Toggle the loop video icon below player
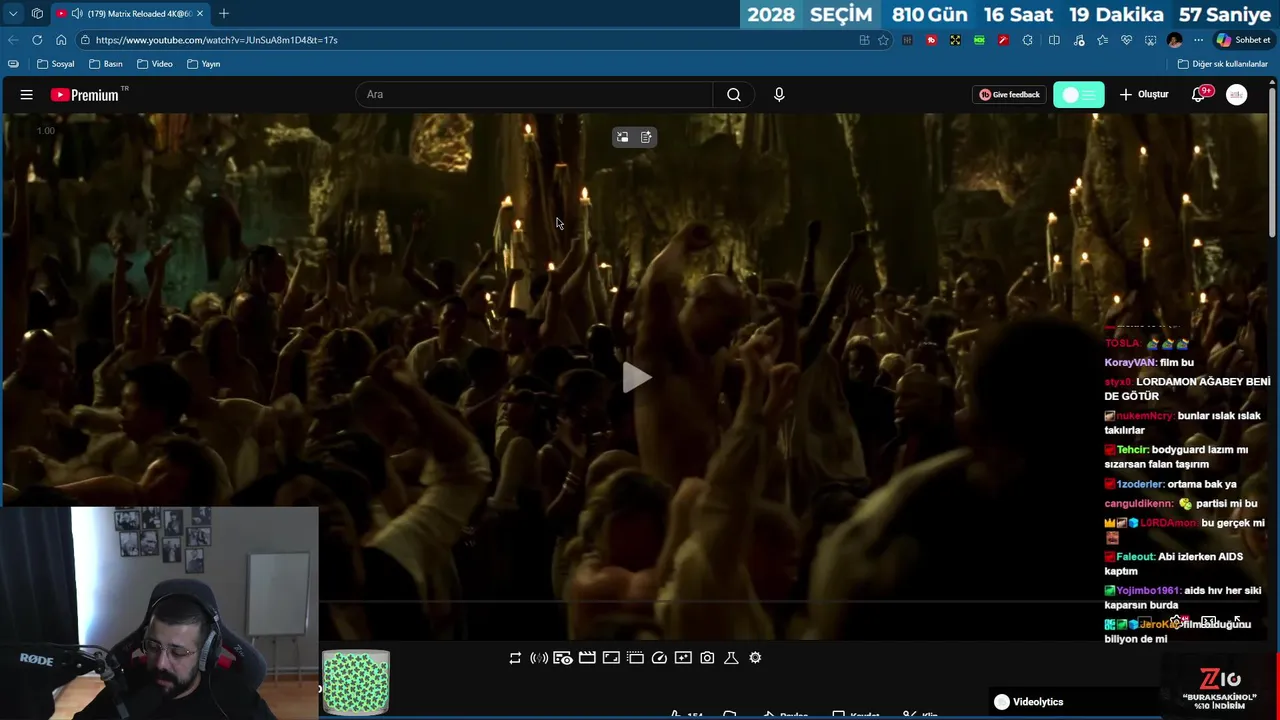Viewport: 1280px width, 720px height. click(x=515, y=657)
